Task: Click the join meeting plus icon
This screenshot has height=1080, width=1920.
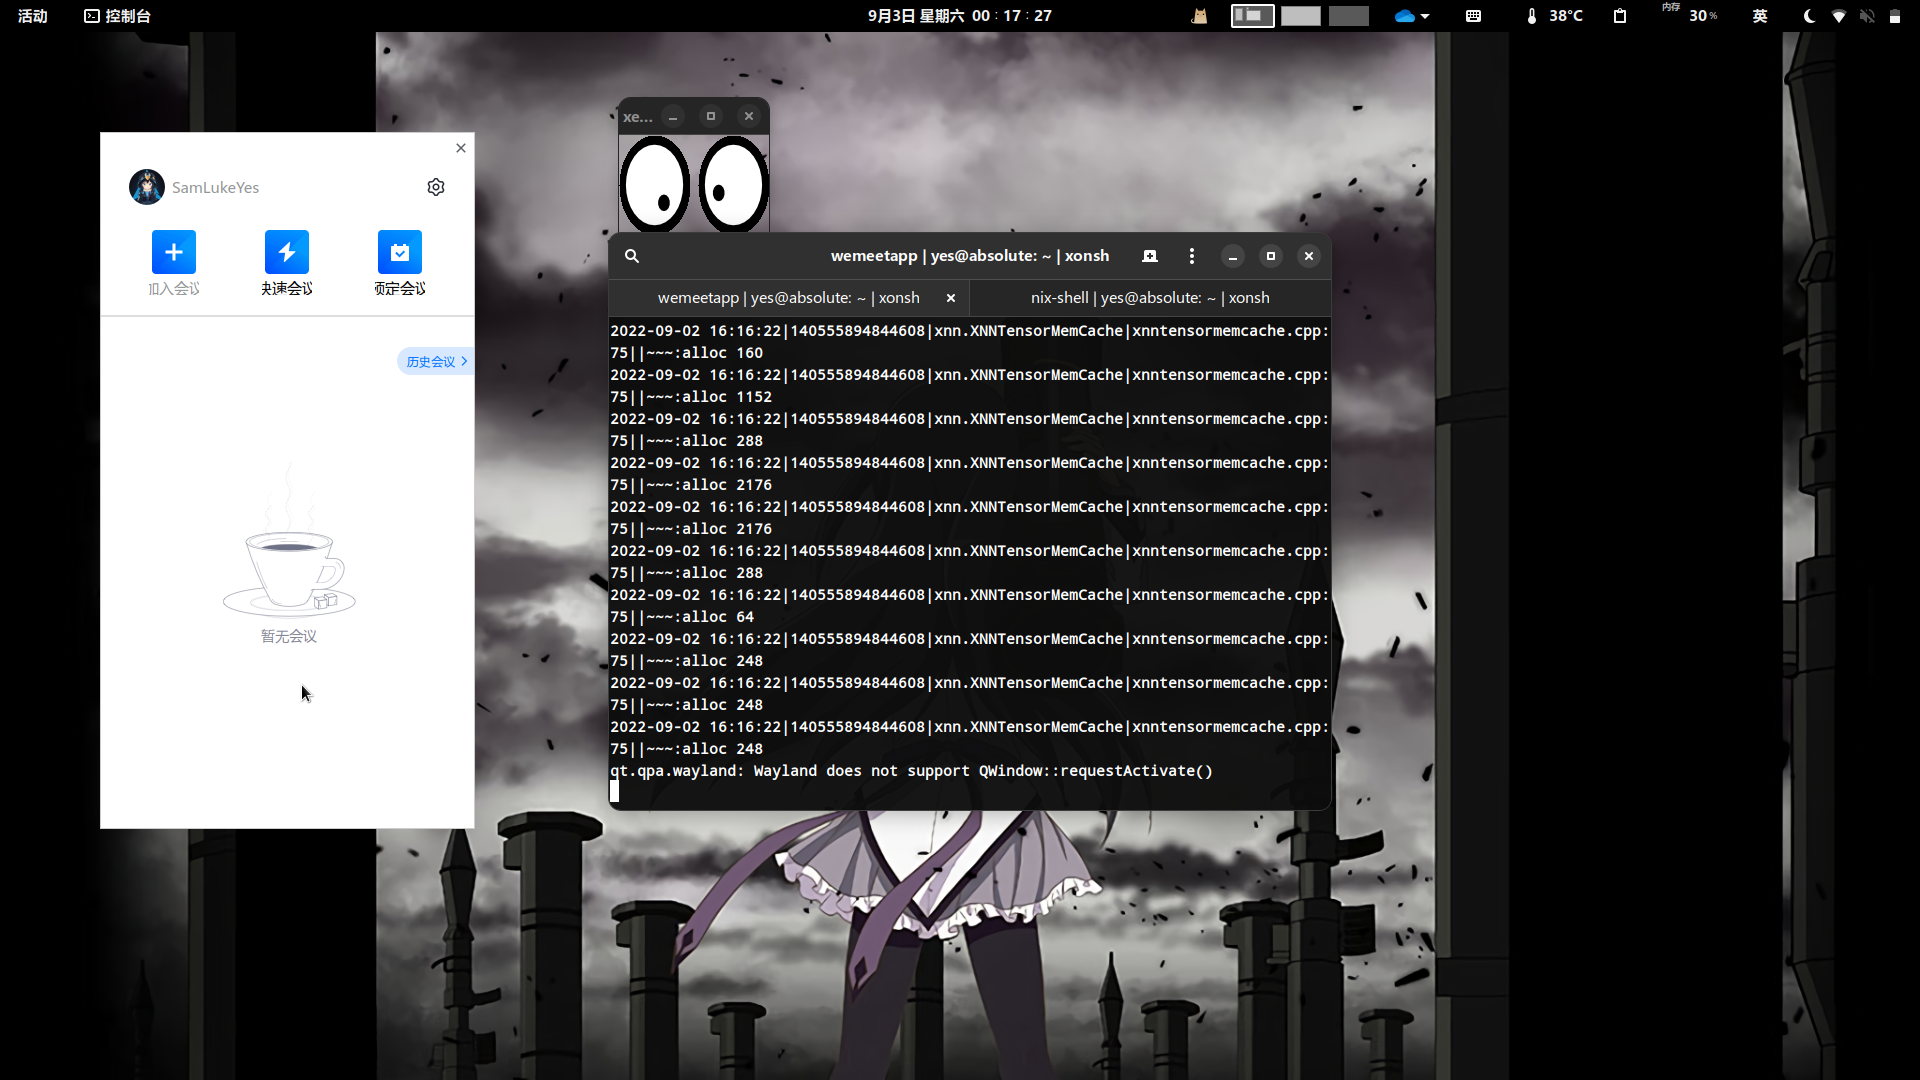Action: [173, 252]
